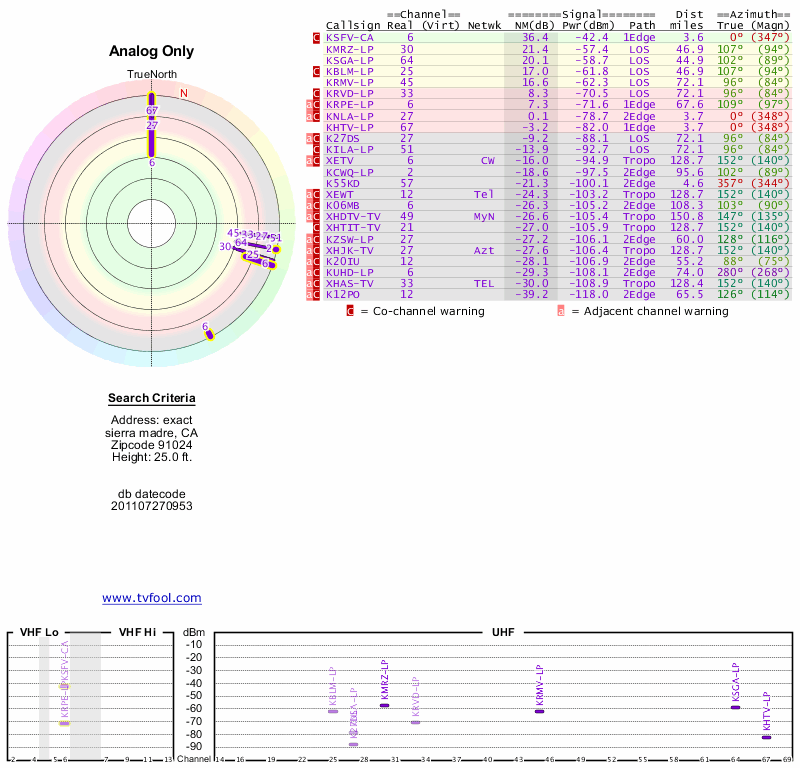
Task: Click the co-channel warning icon in the legend
Action: click(350, 311)
